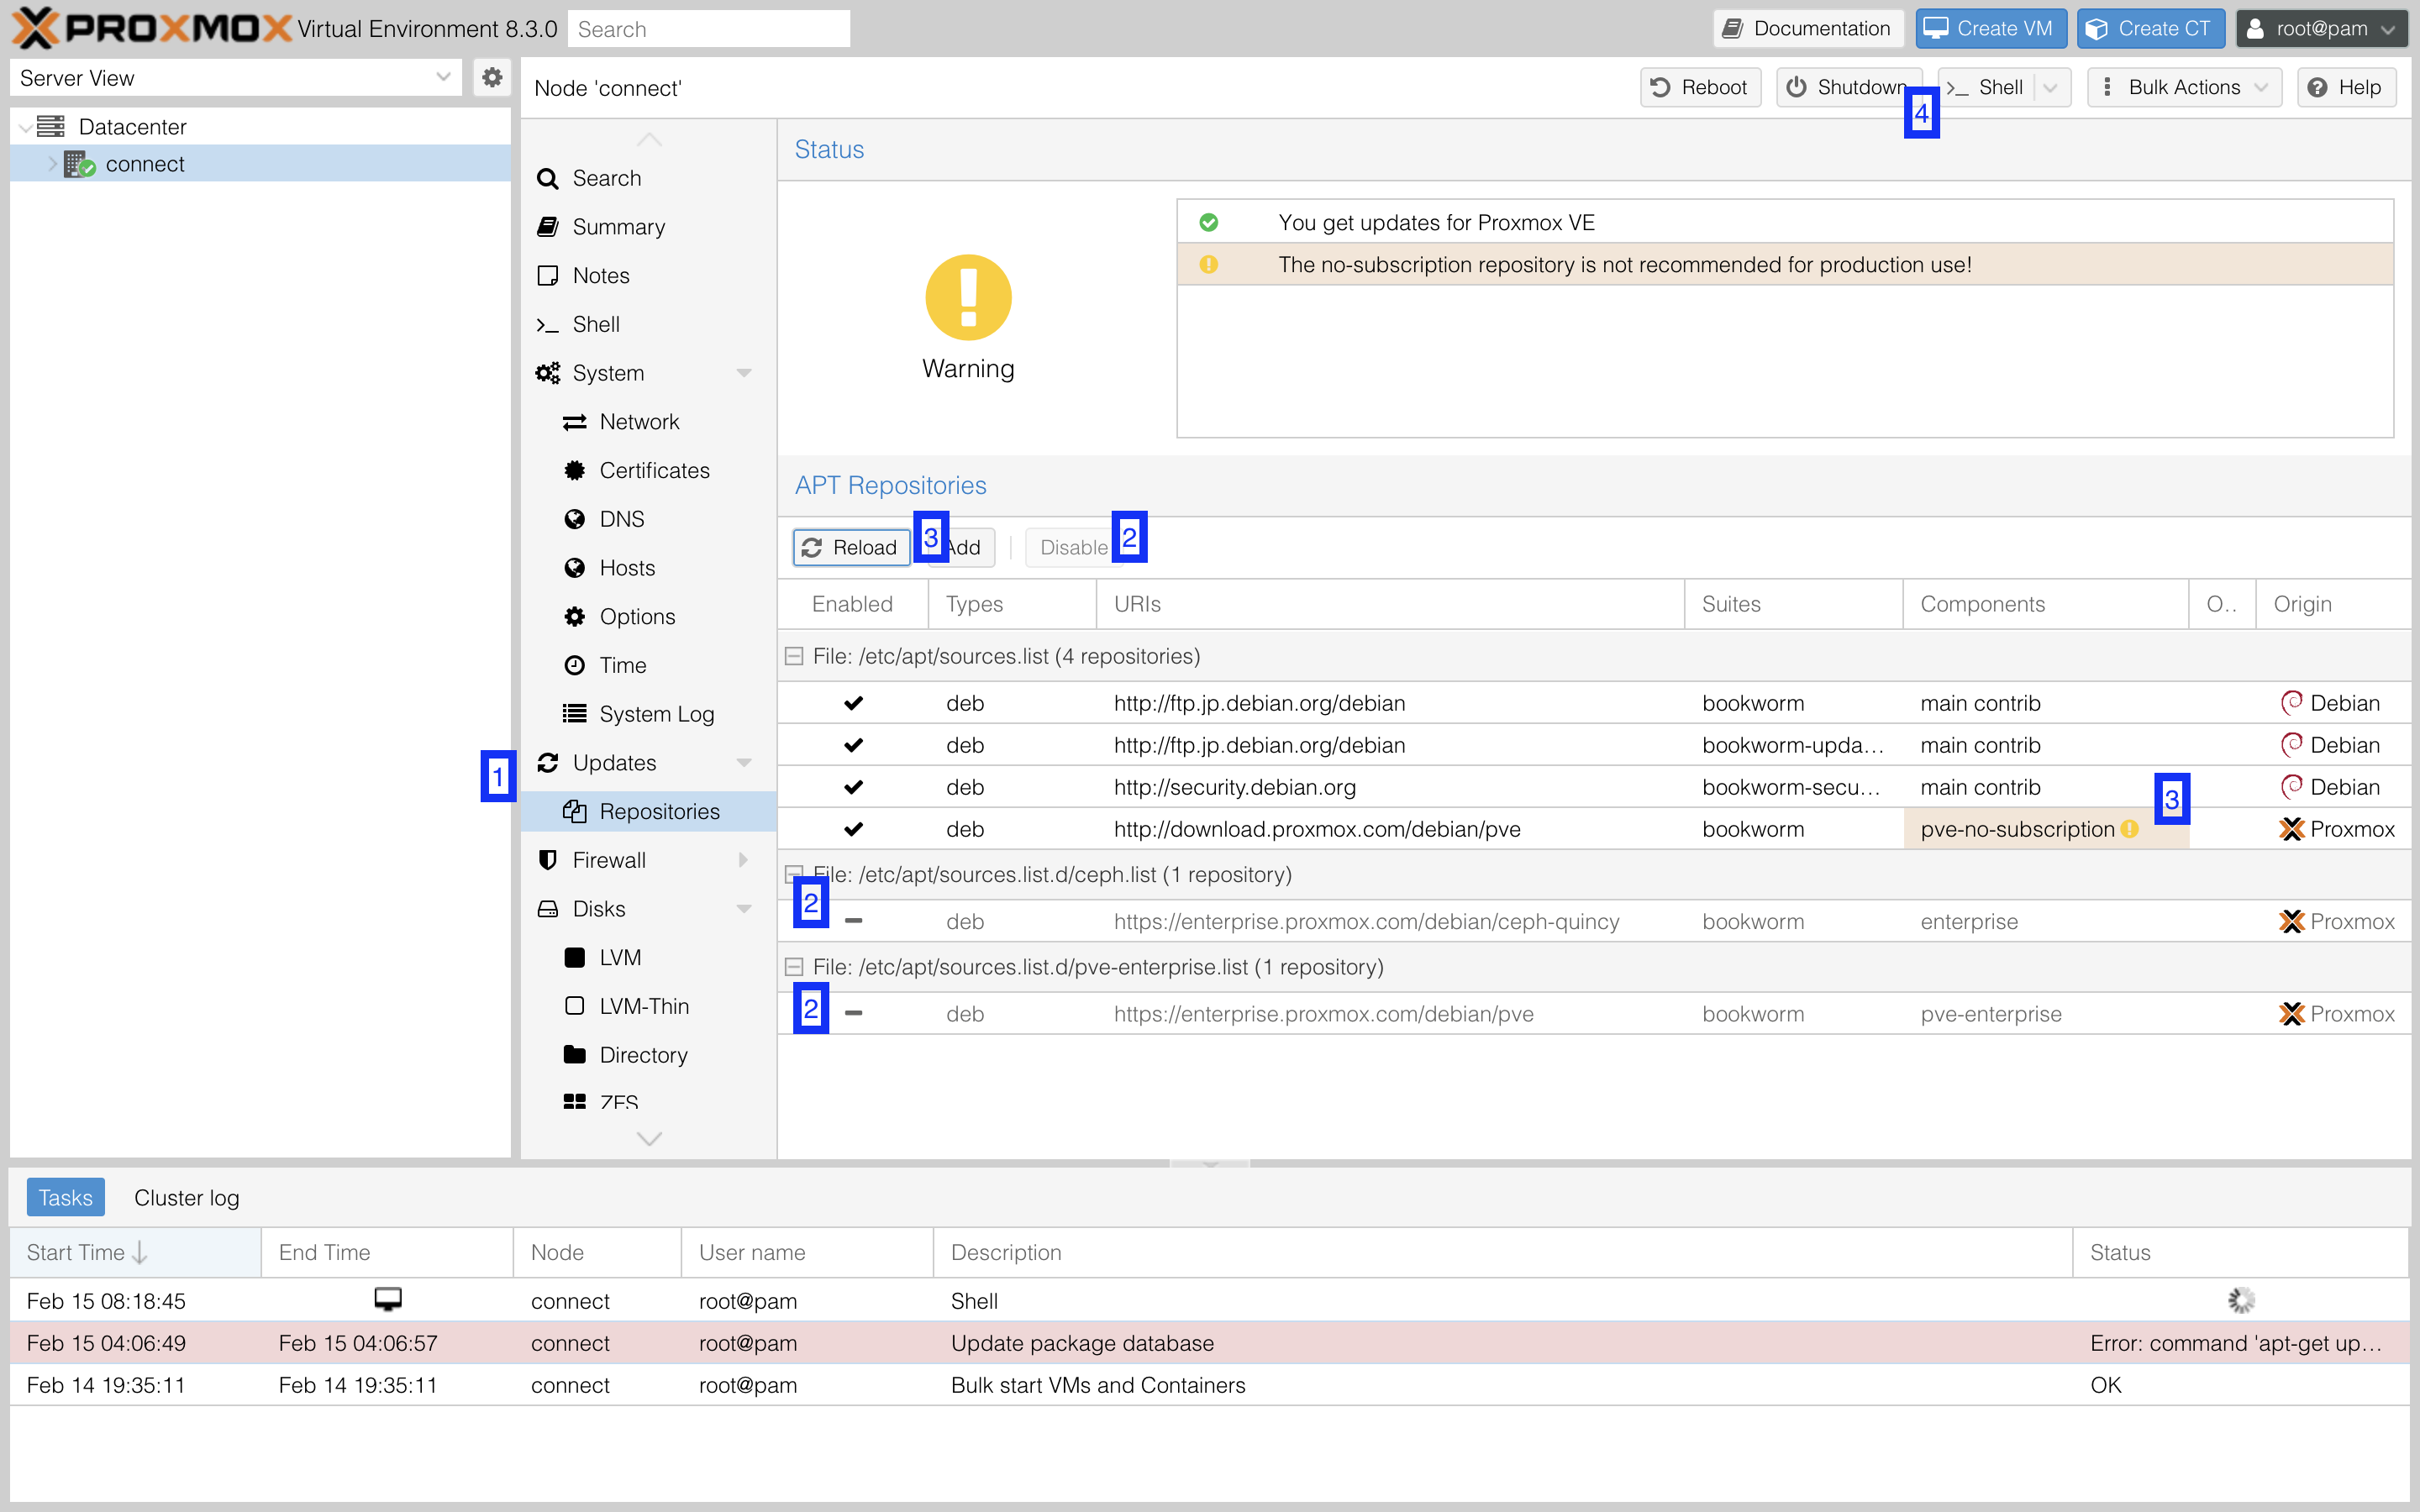Viewport: 2420px width, 1512px height.
Task: Switch to the Tasks tab
Action: click(65, 1197)
